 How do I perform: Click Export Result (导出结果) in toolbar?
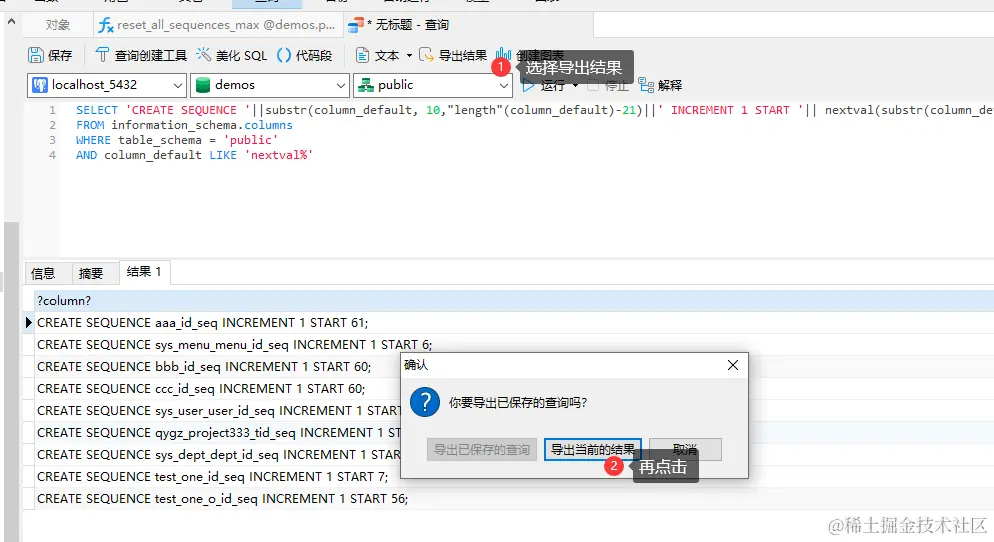click(453, 55)
